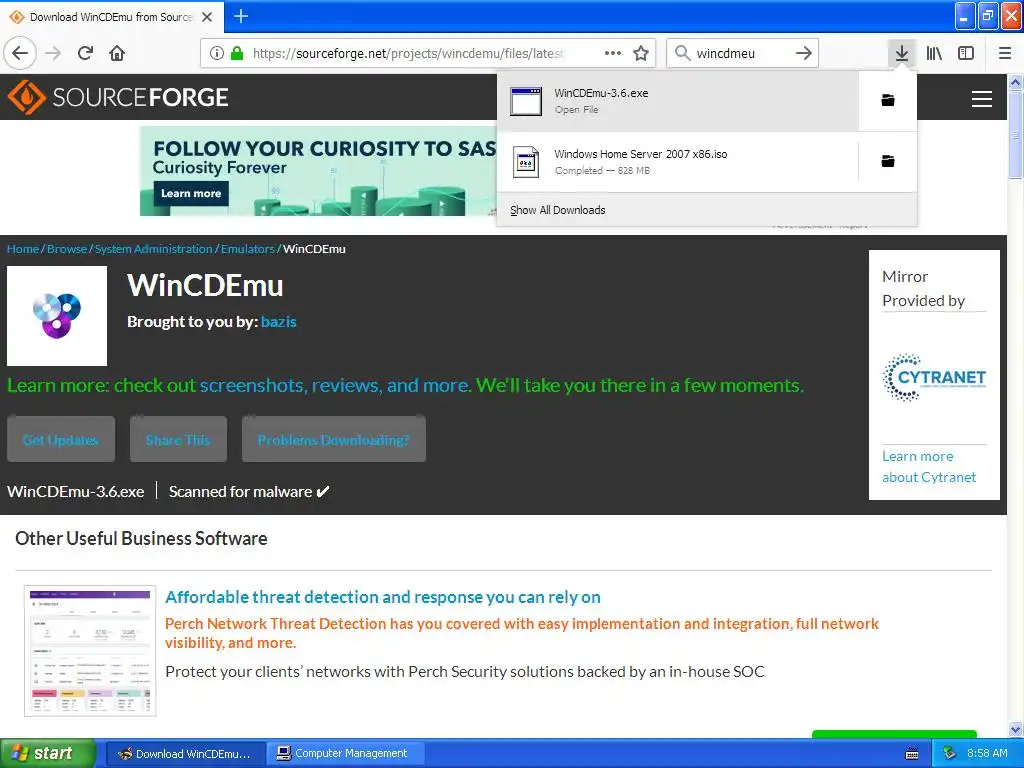Switch to Computer Management taskbar item
The width and height of the screenshot is (1024, 768).
(x=345, y=753)
